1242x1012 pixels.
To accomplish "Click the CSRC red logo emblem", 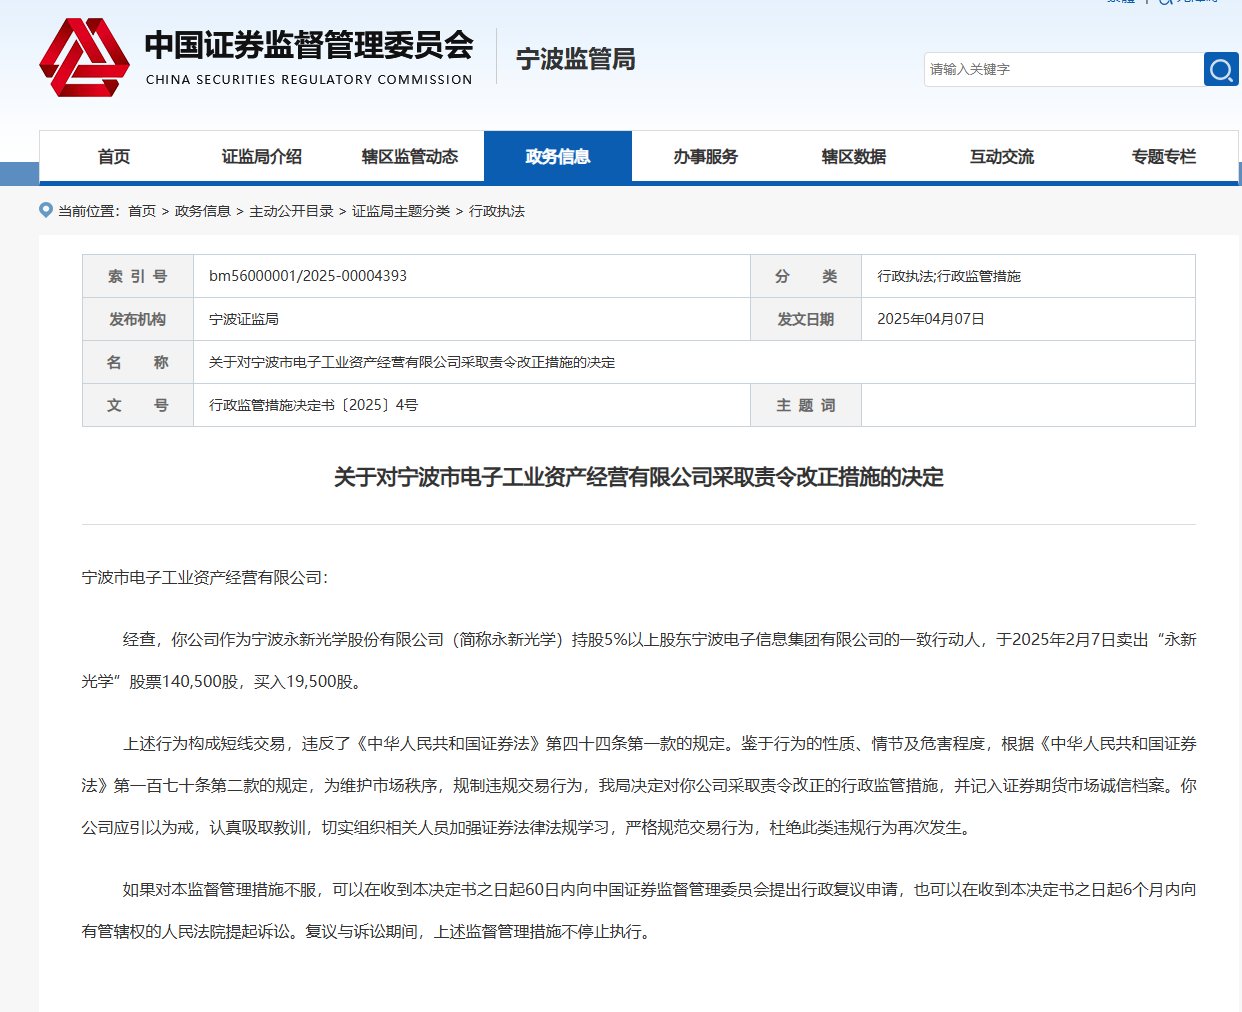I will click(x=84, y=58).
